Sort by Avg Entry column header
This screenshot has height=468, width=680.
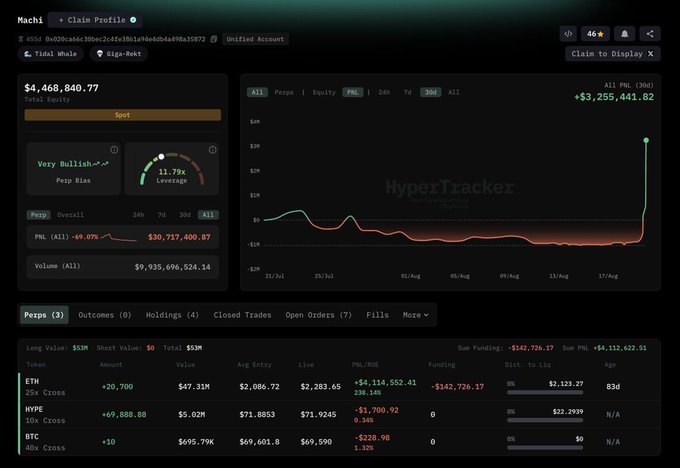click(254, 365)
